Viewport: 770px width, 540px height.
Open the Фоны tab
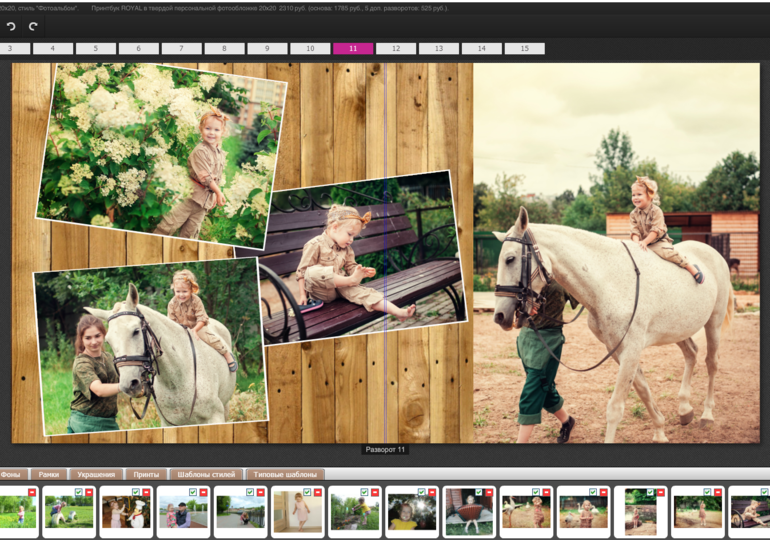11,474
